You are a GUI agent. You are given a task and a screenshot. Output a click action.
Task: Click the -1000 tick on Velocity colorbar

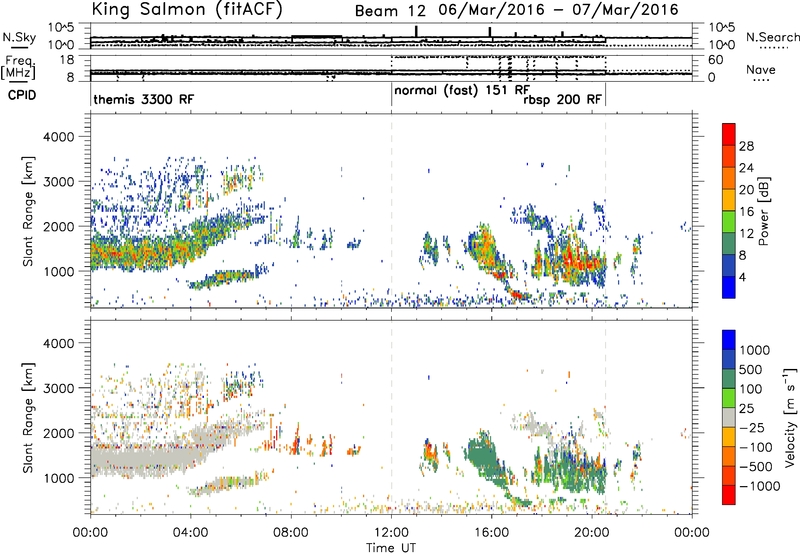click(x=759, y=486)
